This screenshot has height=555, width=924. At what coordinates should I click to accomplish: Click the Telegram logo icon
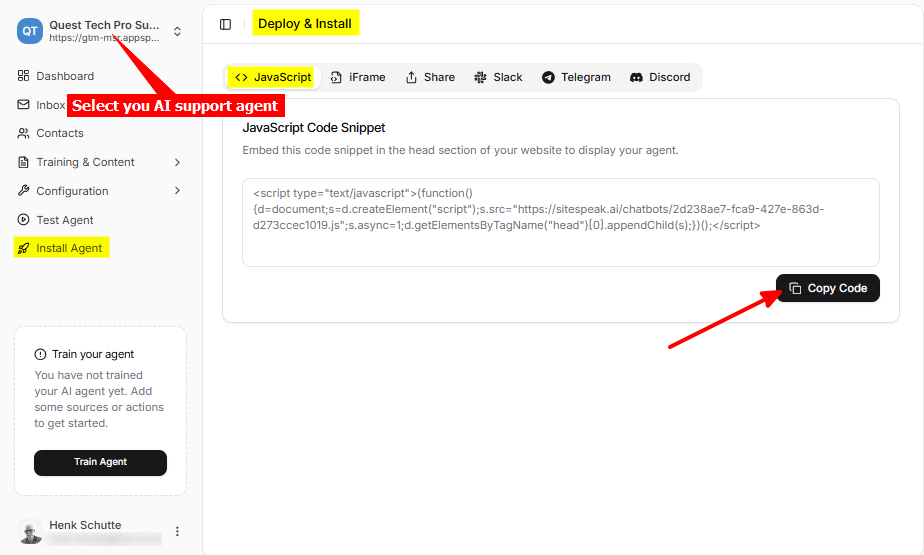(x=548, y=77)
